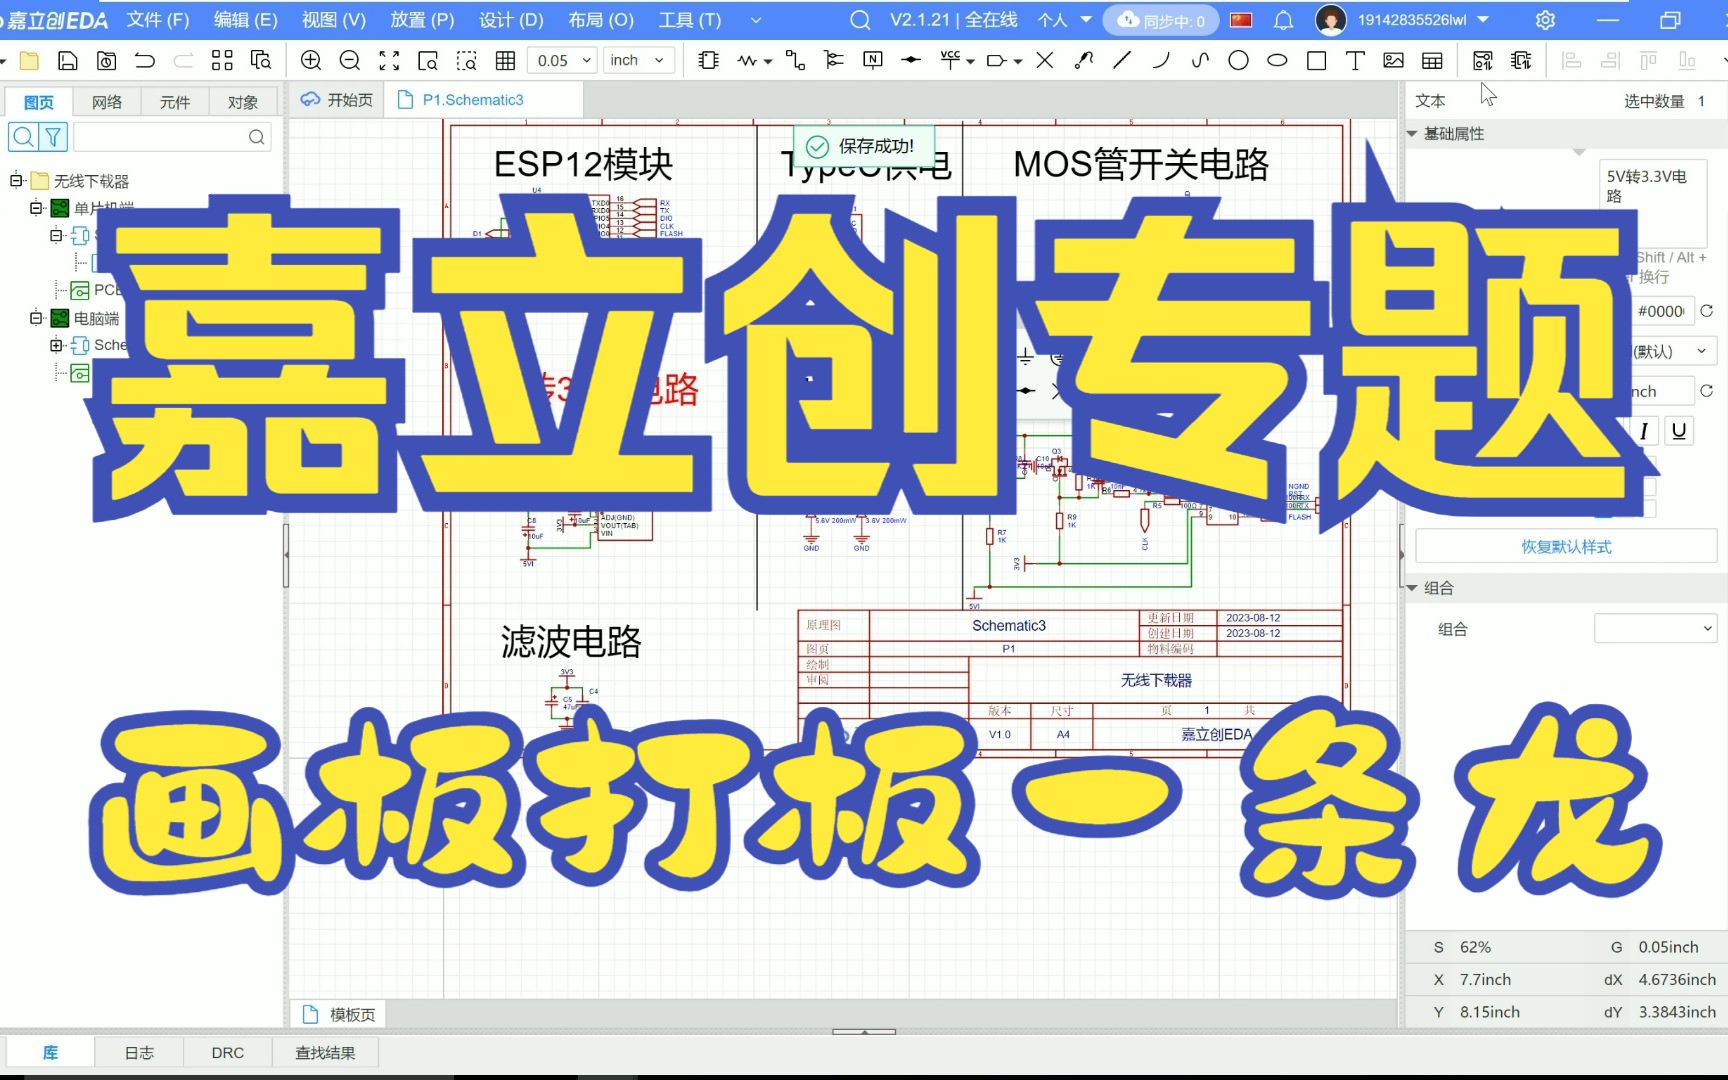Select the no-connect X flag tool

pyautogui.click(x=1045, y=61)
